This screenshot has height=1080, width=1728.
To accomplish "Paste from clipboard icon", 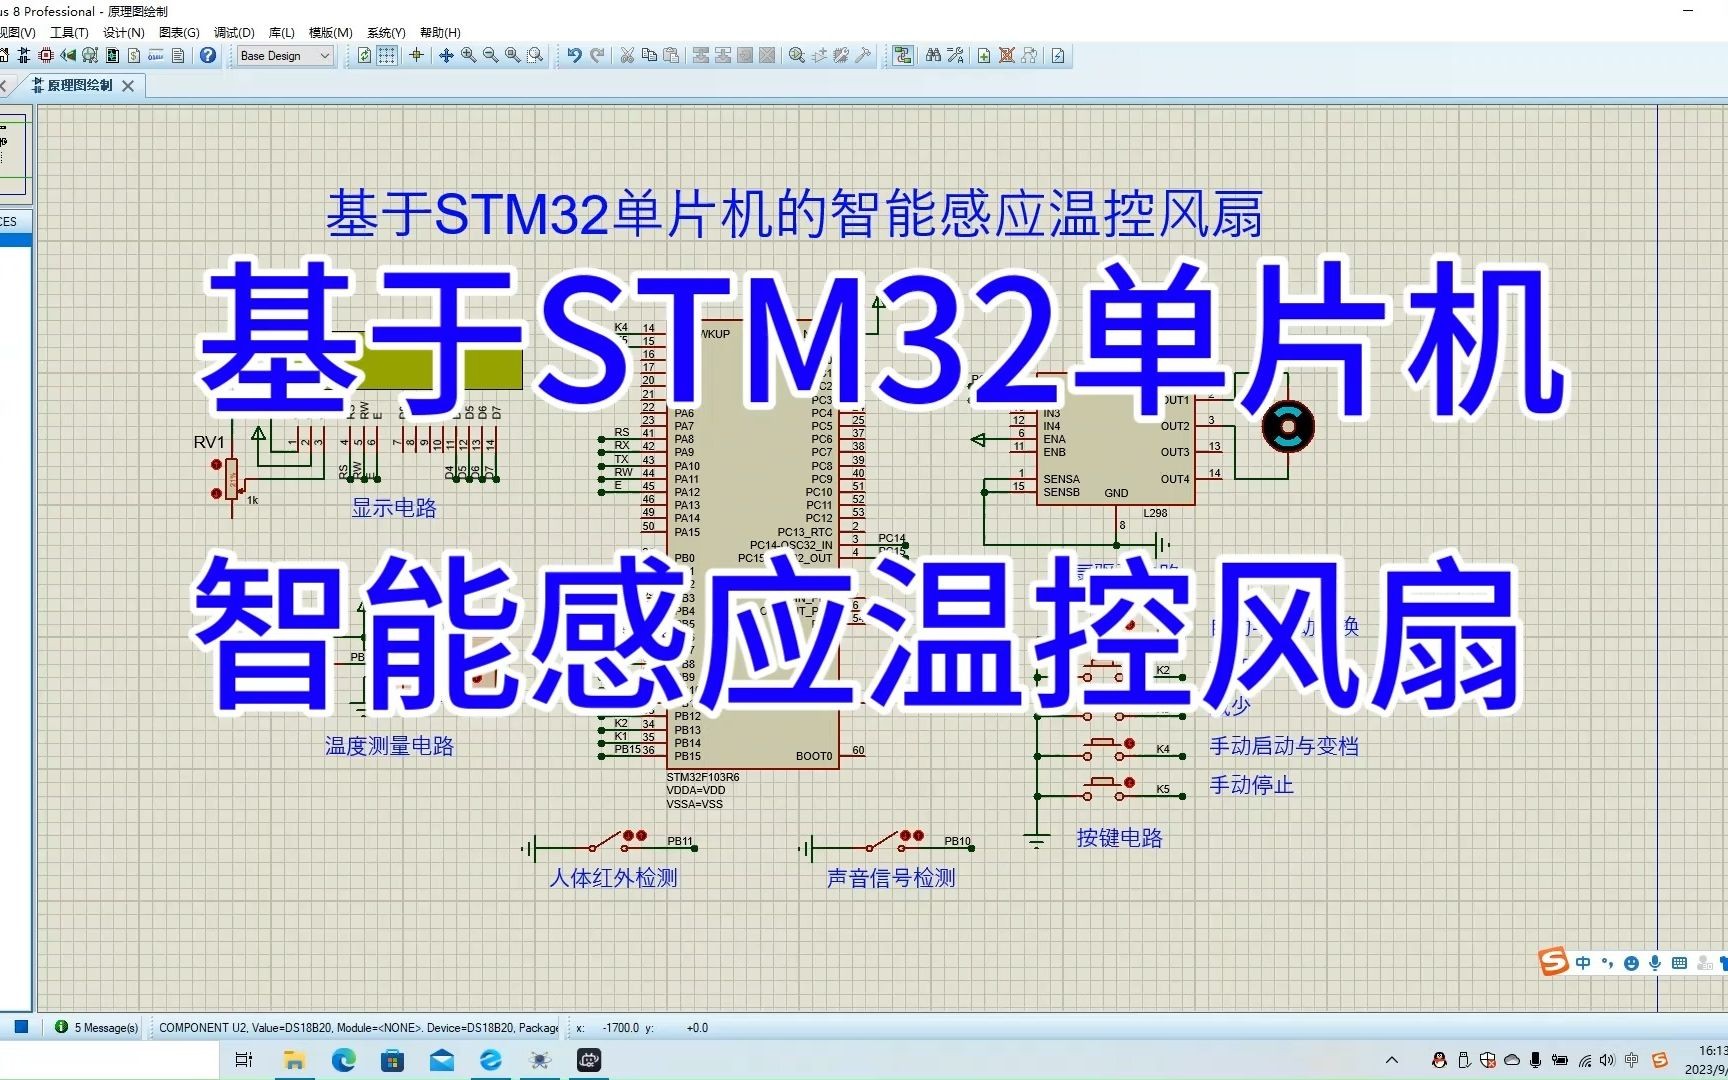I will click(x=671, y=55).
